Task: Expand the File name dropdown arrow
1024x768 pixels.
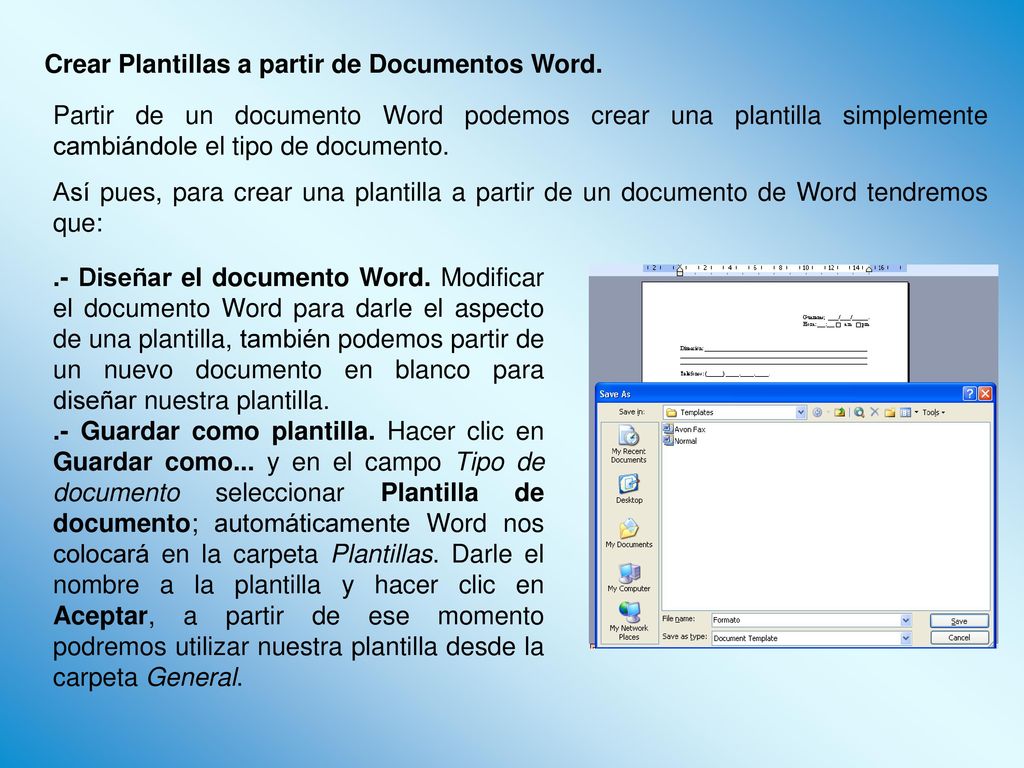Action: point(906,620)
